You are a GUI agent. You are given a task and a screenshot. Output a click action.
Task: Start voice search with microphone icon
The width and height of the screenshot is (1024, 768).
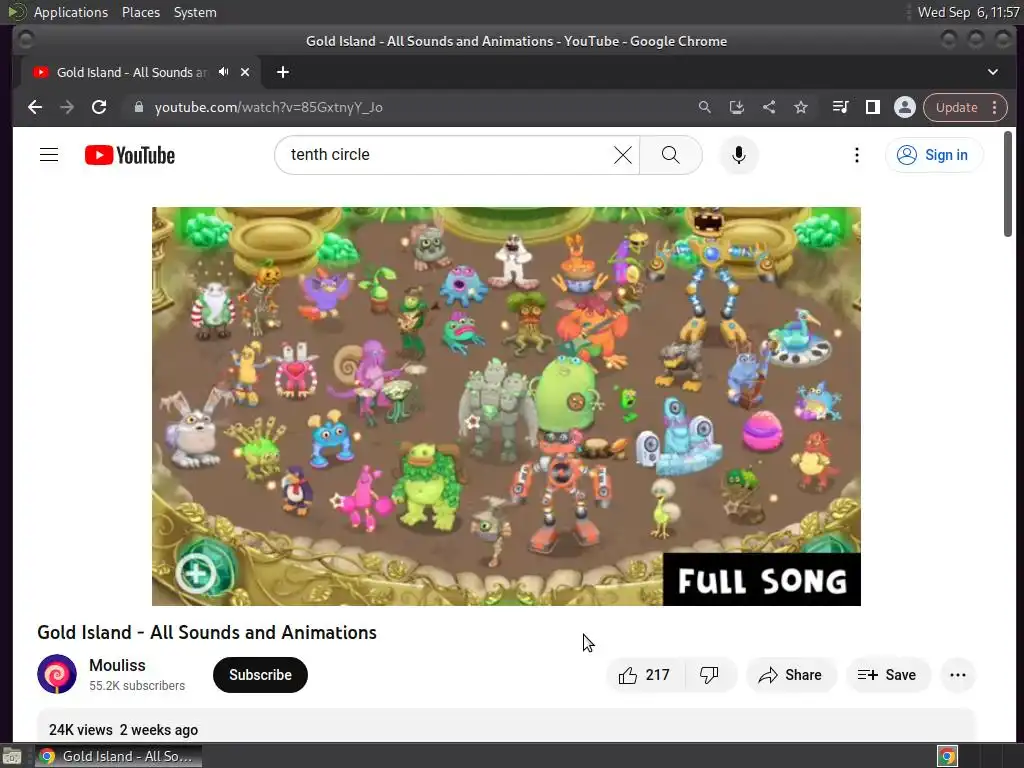[739, 155]
